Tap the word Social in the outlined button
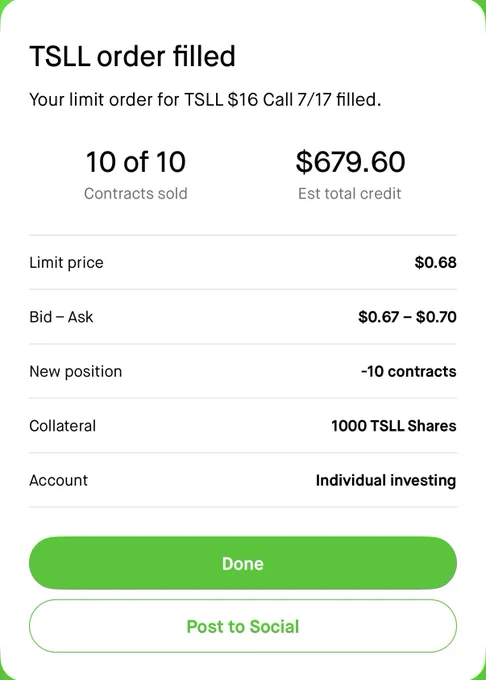The image size is (486, 680). coord(274,627)
